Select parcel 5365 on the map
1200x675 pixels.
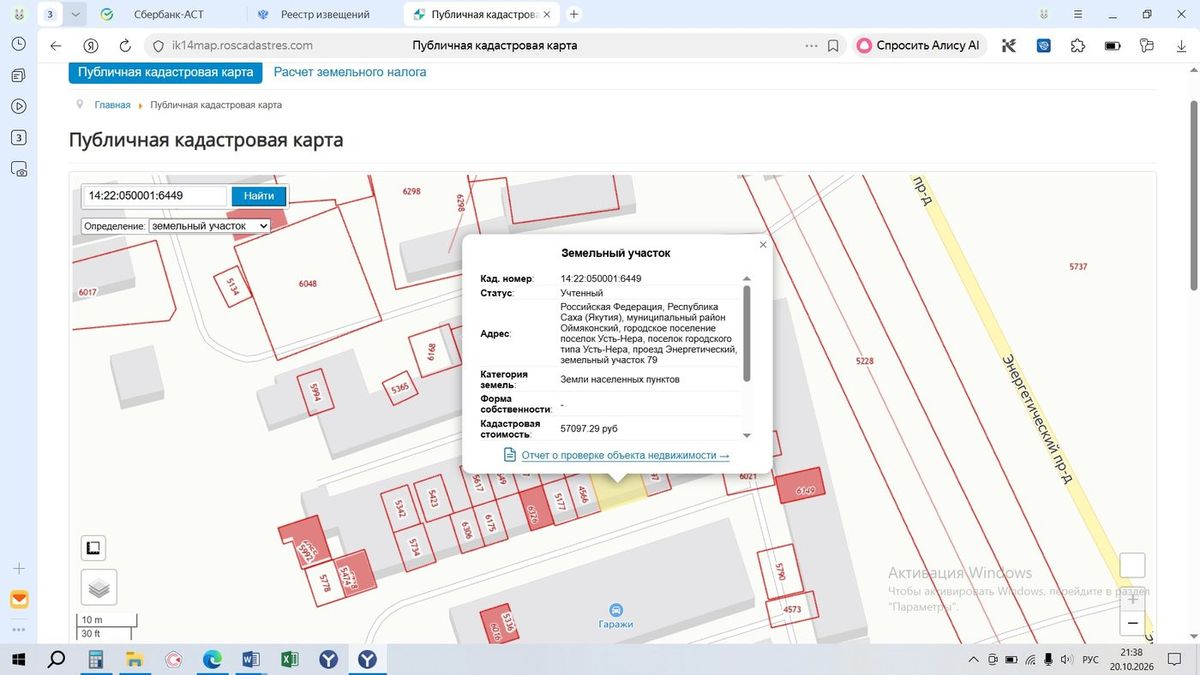(400, 388)
